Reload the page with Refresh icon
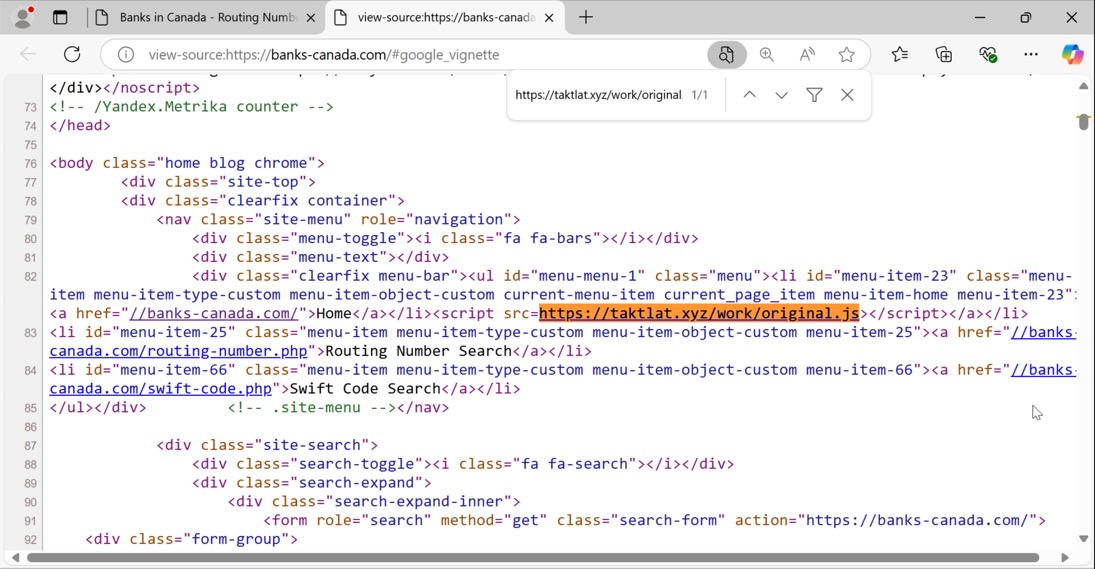Viewport: 1095px width, 569px height. 72,54
